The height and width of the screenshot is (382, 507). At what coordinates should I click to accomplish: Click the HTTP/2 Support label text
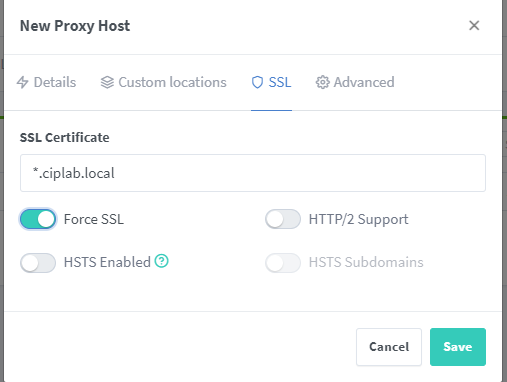[x=358, y=219]
